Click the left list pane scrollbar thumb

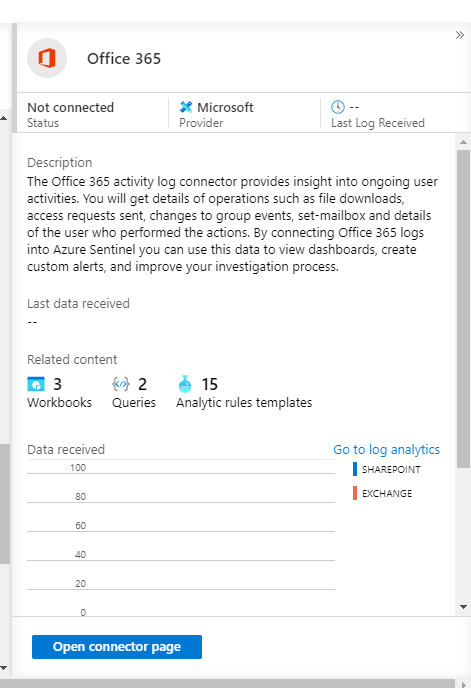(x=4, y=504)
